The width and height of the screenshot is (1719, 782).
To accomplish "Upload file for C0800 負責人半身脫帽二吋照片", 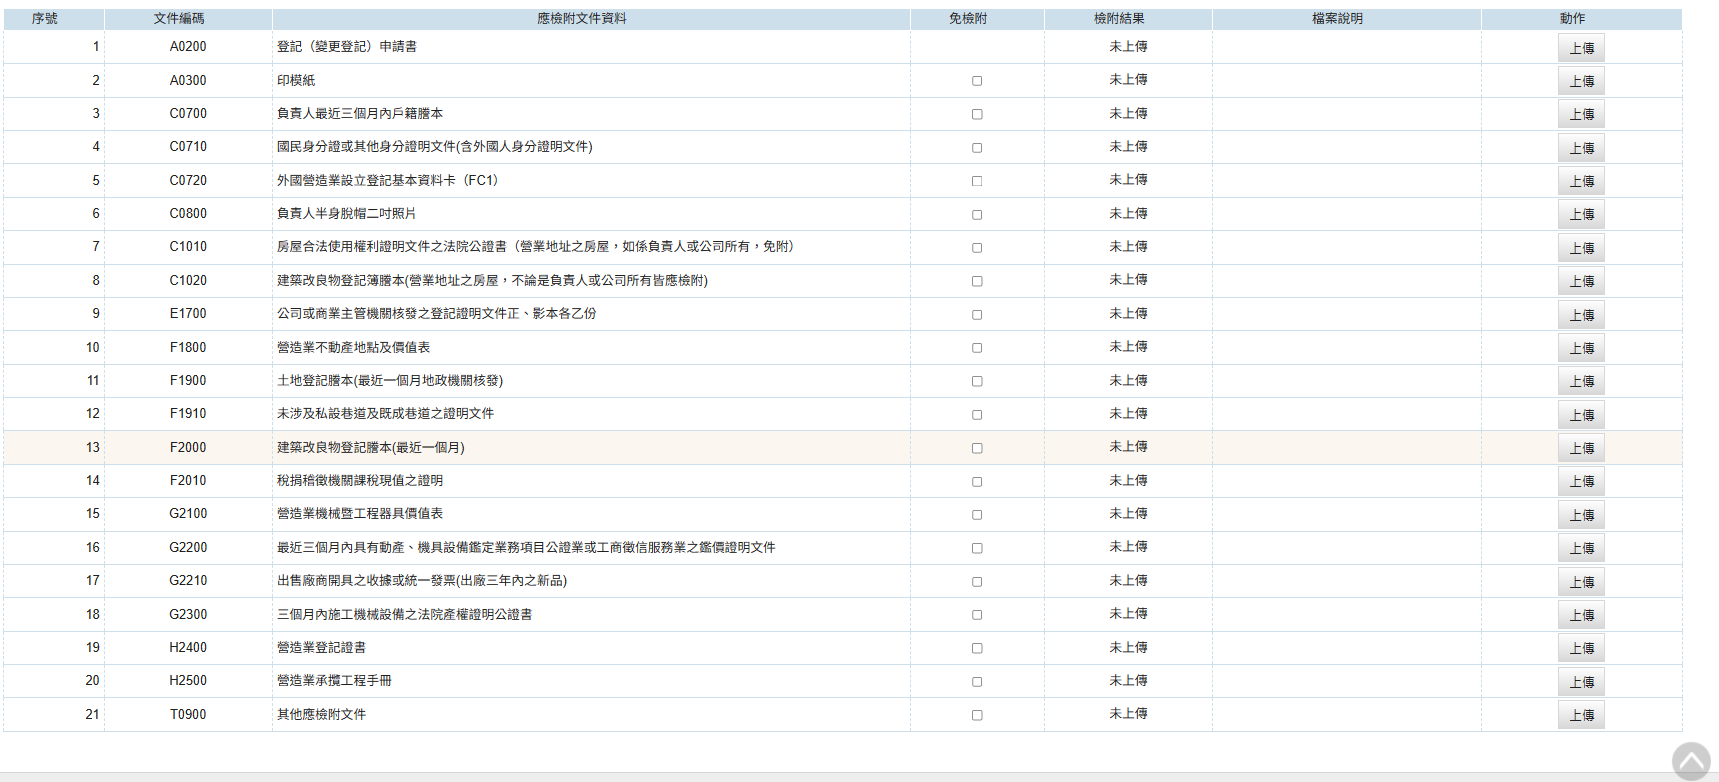I will [x=1580, y=215].
